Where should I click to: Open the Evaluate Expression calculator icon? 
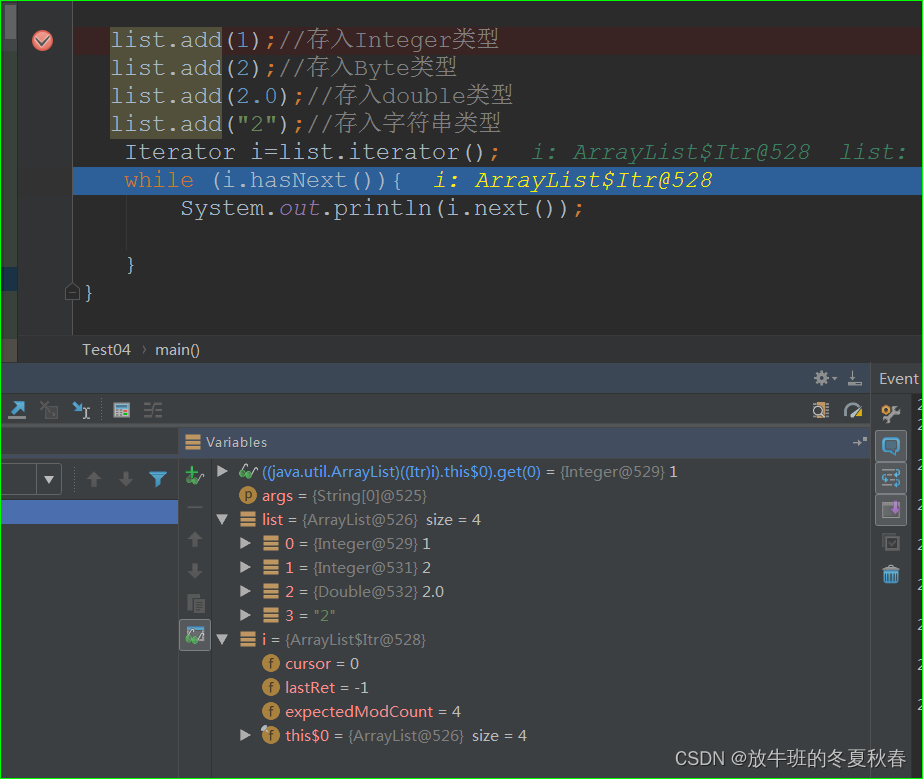(122, 410)
